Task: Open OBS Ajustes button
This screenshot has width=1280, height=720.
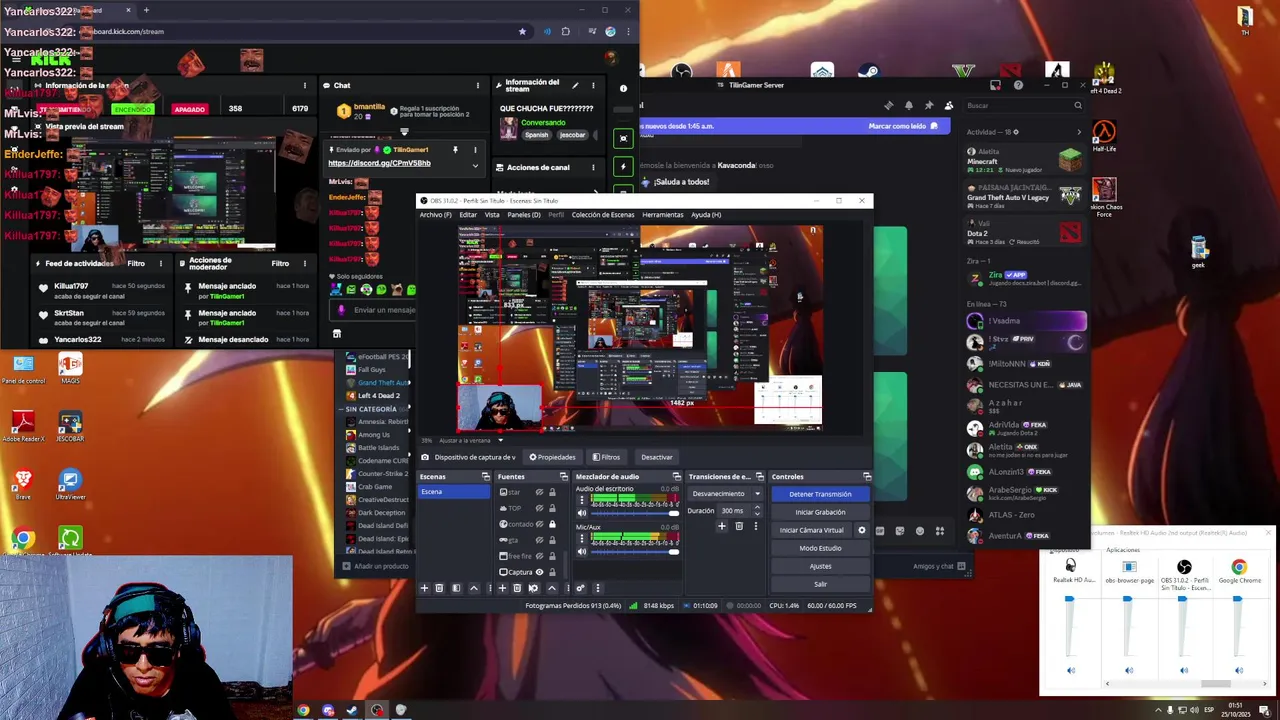Action: tap(820, 566)
